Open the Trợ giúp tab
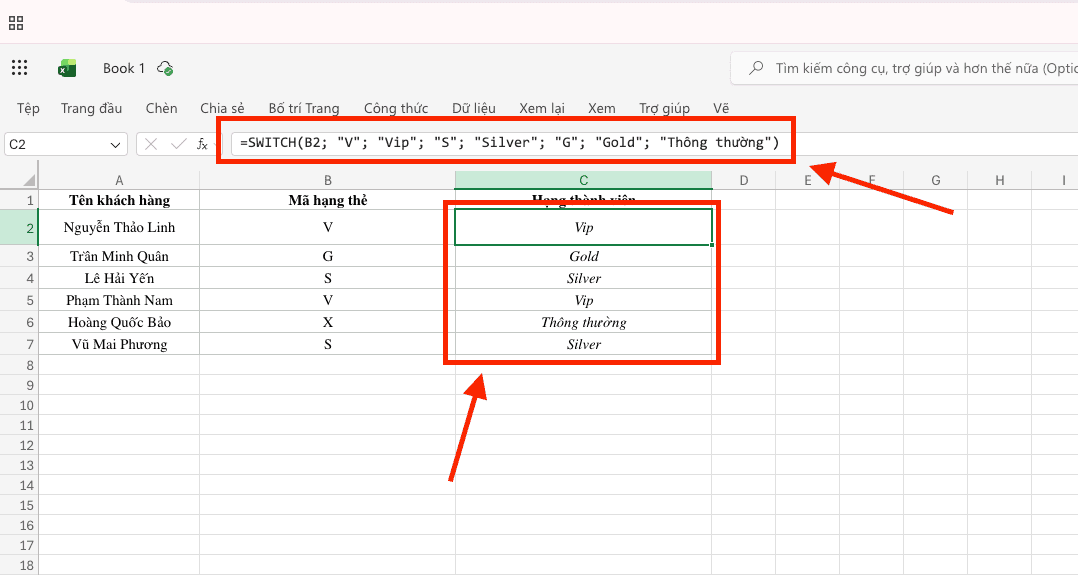 pyautogui.click(x=664, y=108)
